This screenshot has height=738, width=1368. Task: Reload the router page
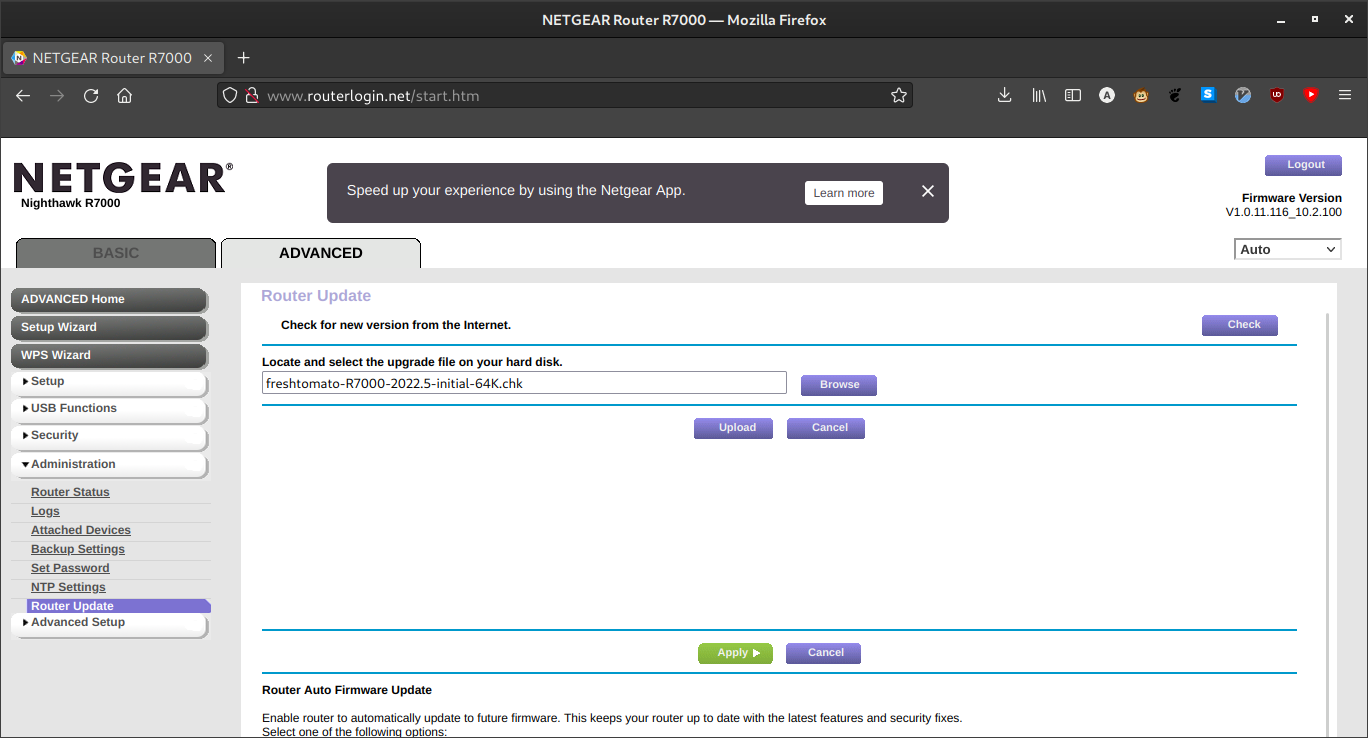pos(91,95)
